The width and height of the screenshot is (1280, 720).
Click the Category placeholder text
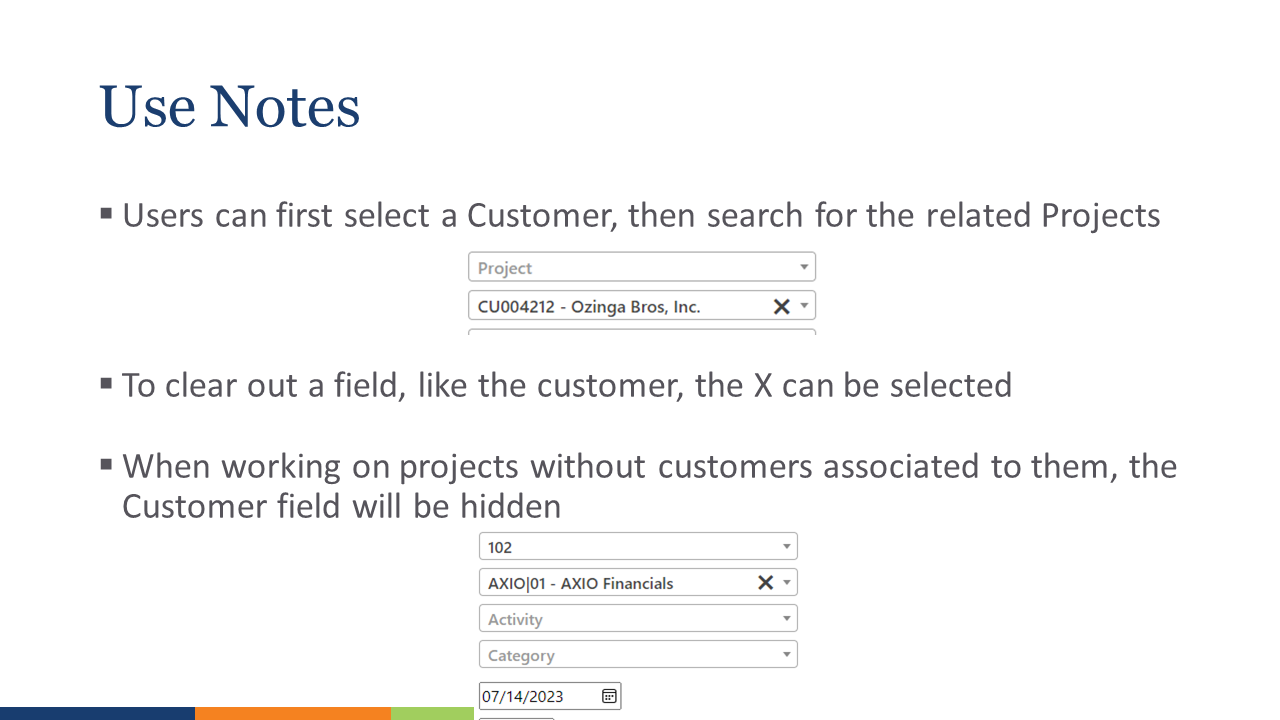pyautogui.click(x=521, y=655)
